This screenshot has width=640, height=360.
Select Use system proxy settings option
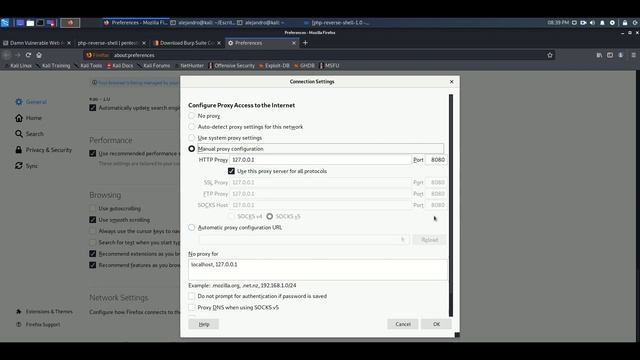click(191, 138)
